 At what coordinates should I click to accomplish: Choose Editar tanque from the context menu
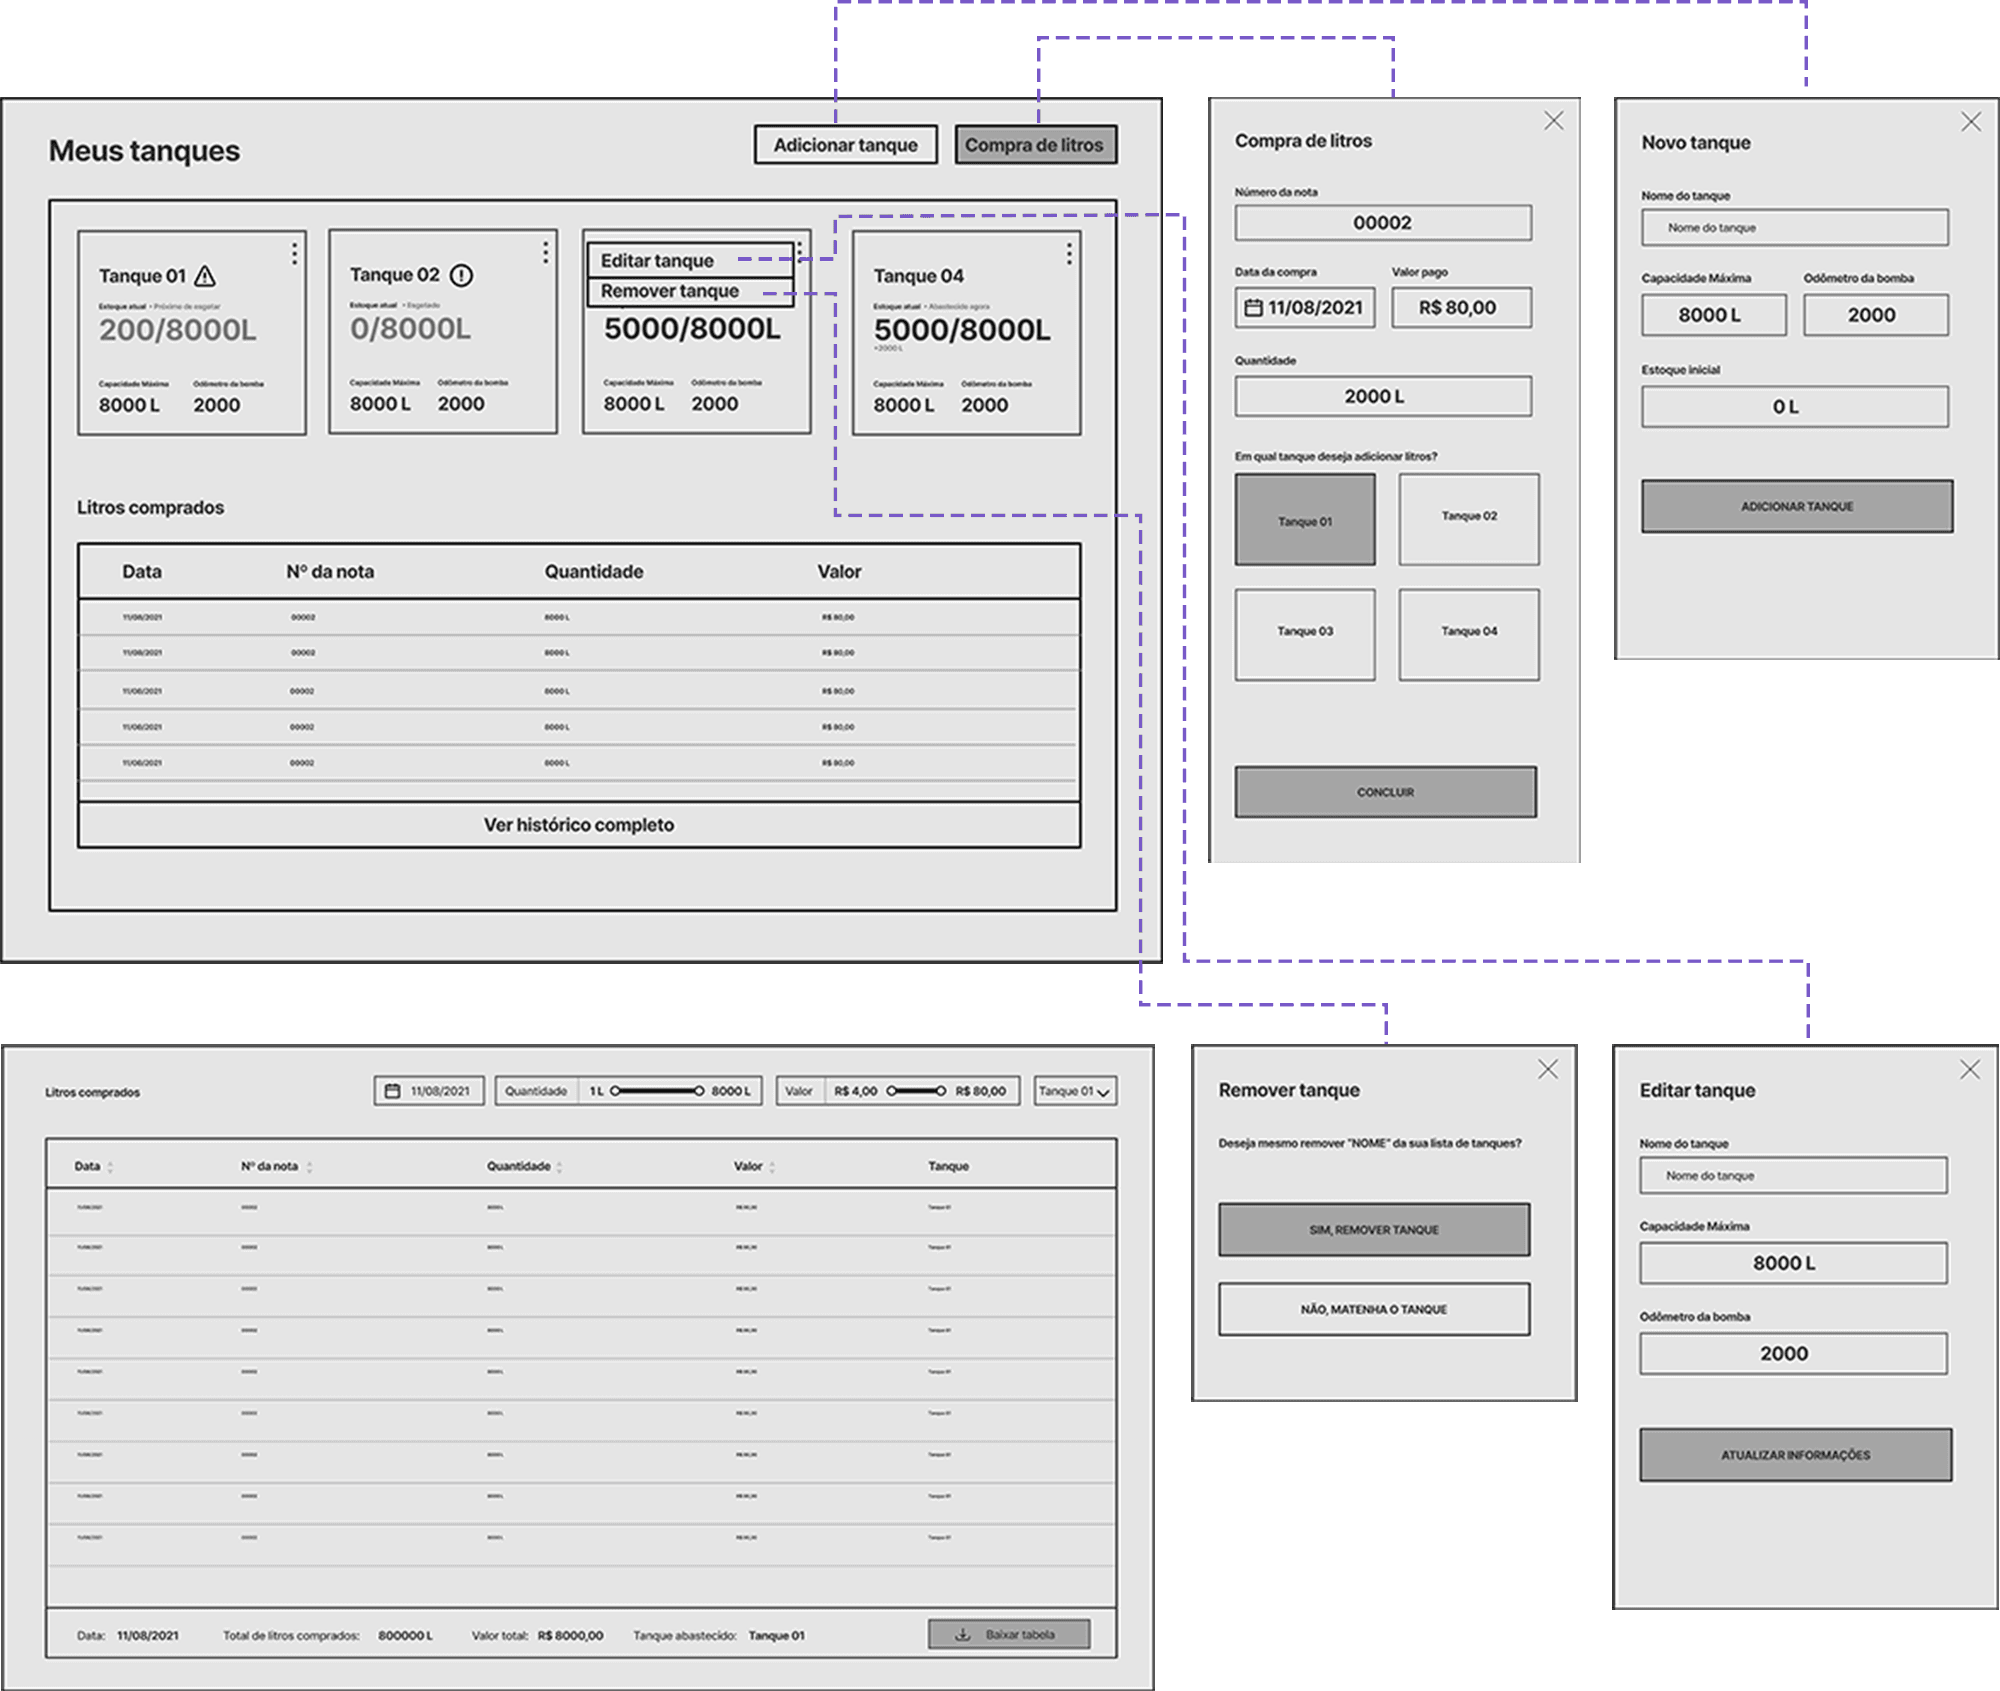point(657,261)
